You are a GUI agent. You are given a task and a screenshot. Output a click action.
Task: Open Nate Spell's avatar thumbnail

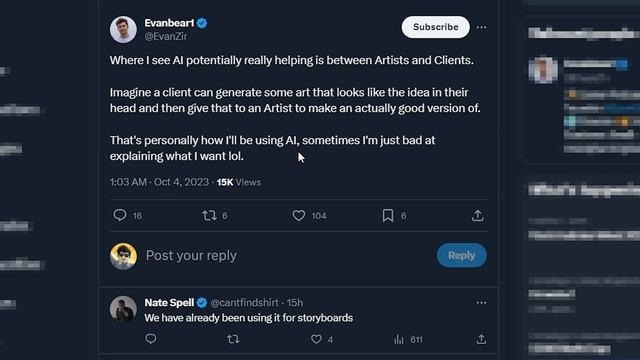(123, 309)
